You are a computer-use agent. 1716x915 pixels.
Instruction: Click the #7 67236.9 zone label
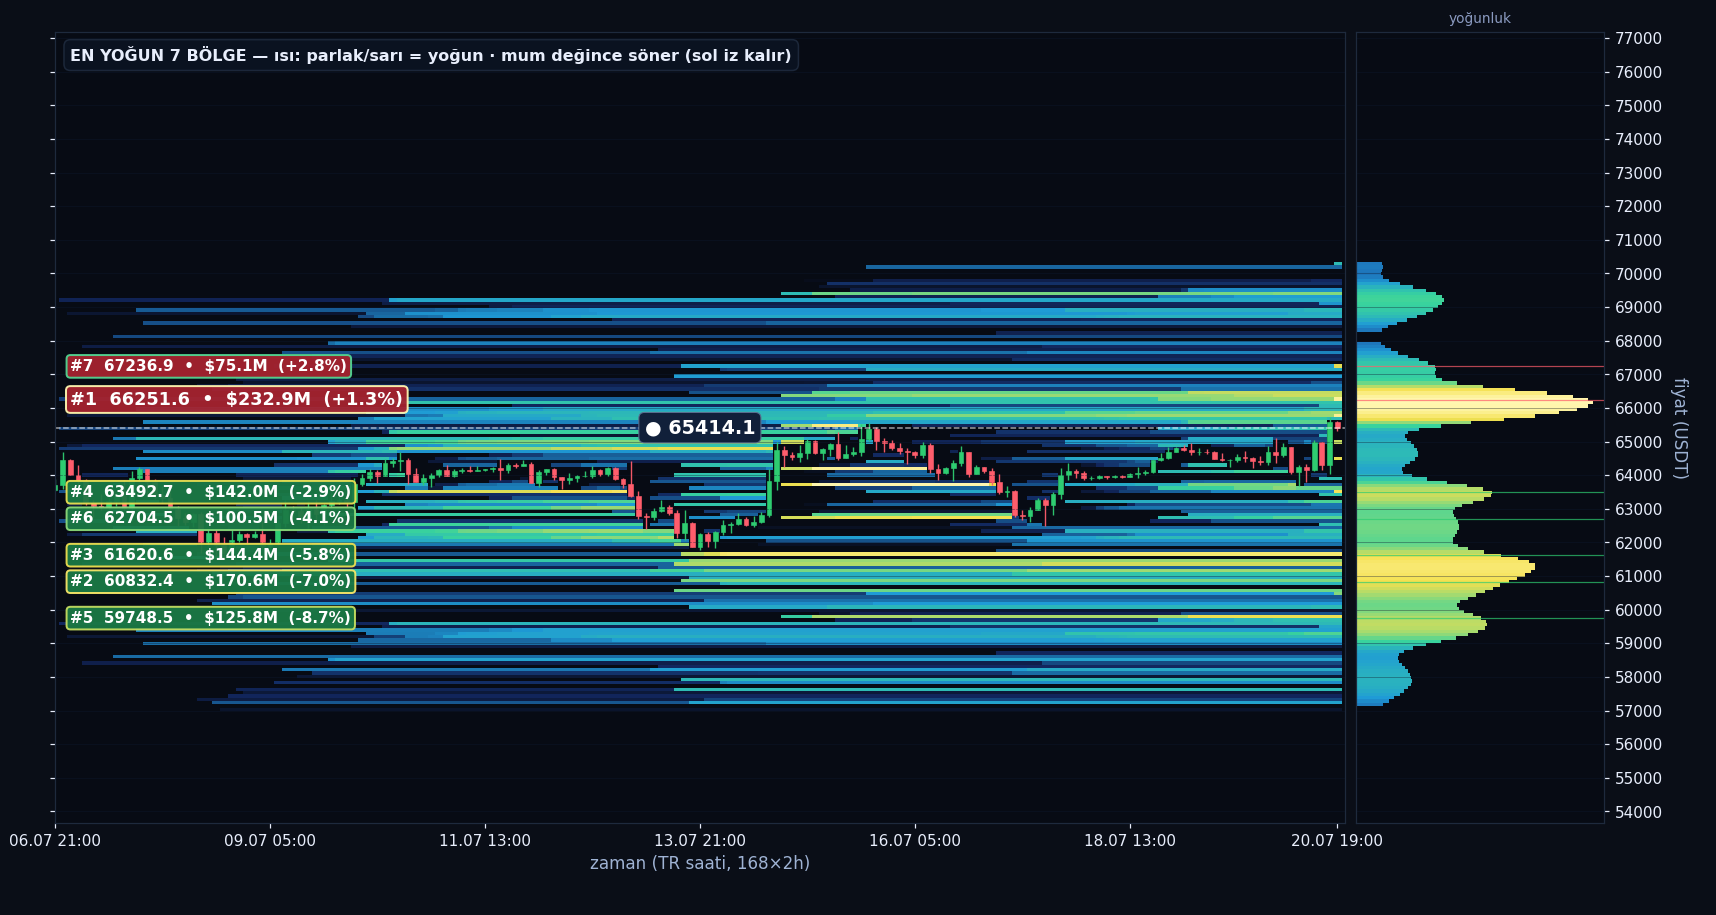tap(208, 366)
